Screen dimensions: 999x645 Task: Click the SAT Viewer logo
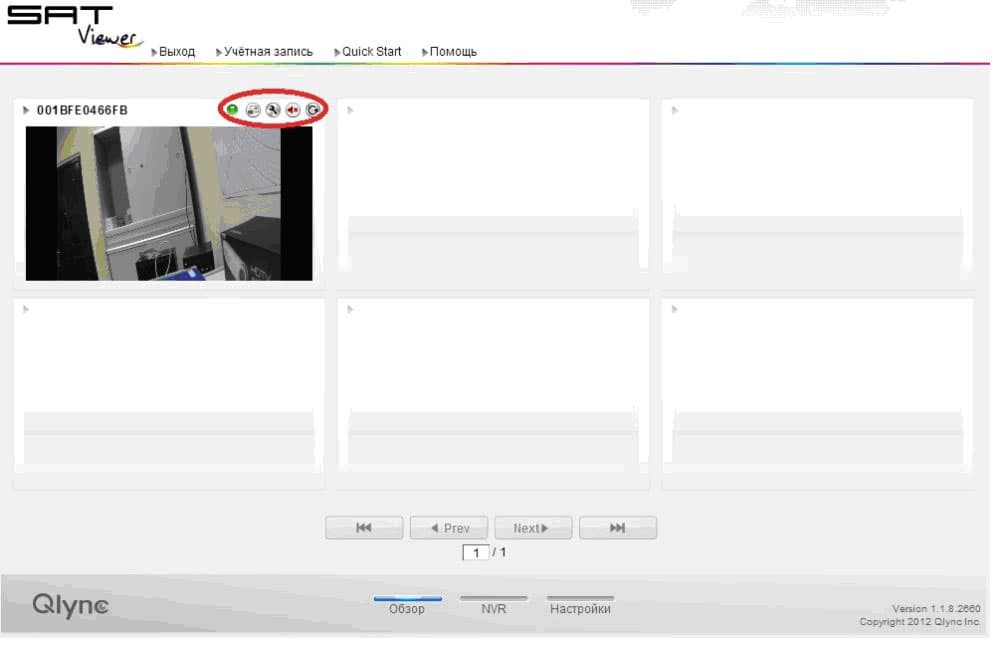(75, 26)
